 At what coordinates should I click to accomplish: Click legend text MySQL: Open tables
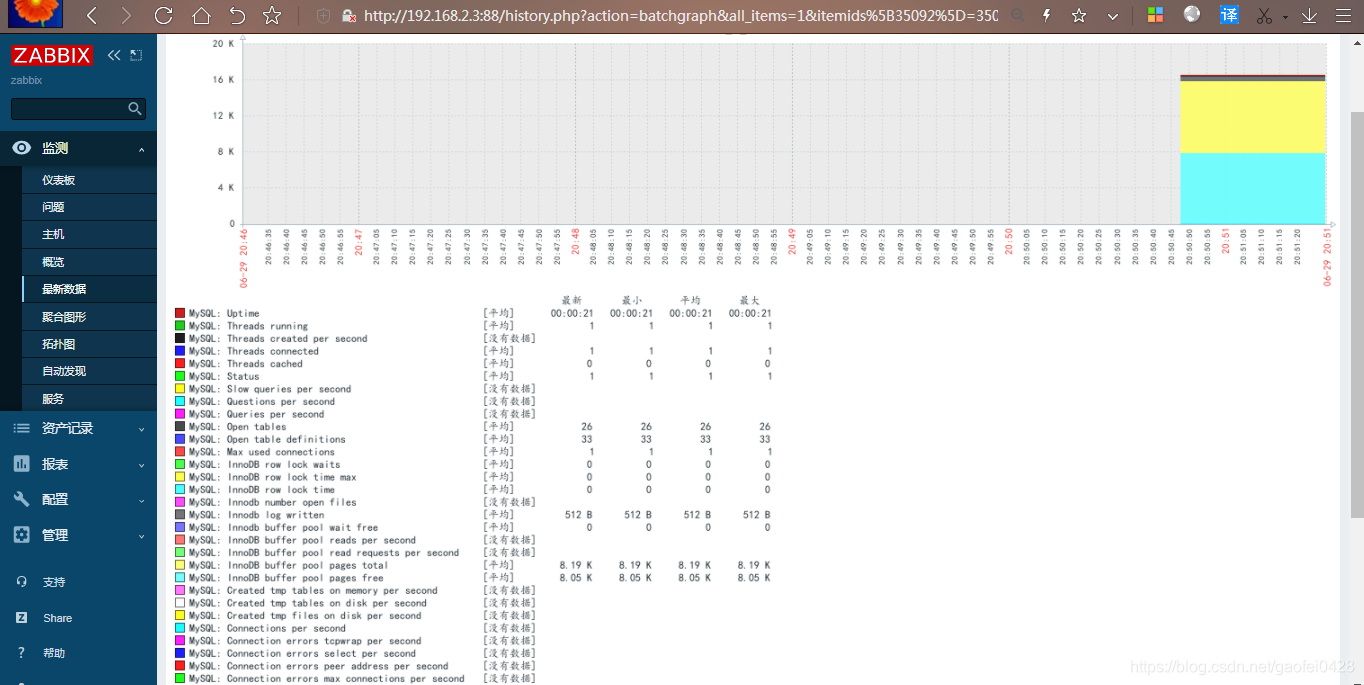[238, 427]
